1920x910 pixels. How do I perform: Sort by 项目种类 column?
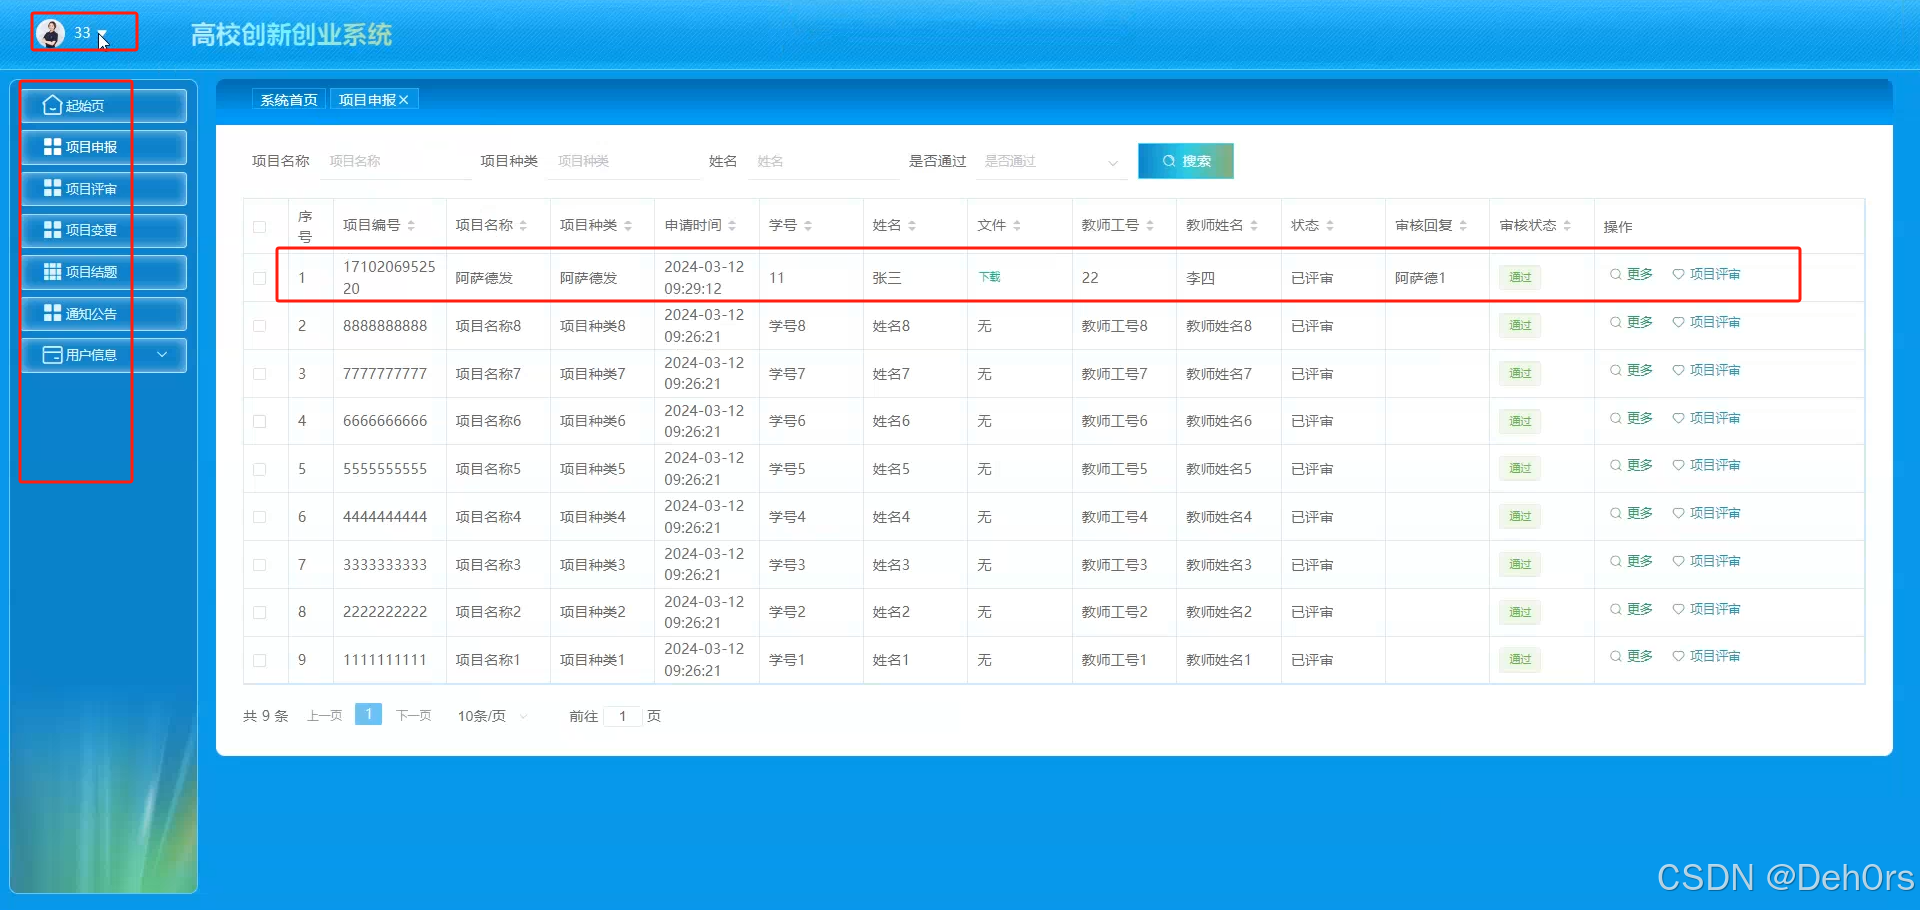click(x=628, y=226)
